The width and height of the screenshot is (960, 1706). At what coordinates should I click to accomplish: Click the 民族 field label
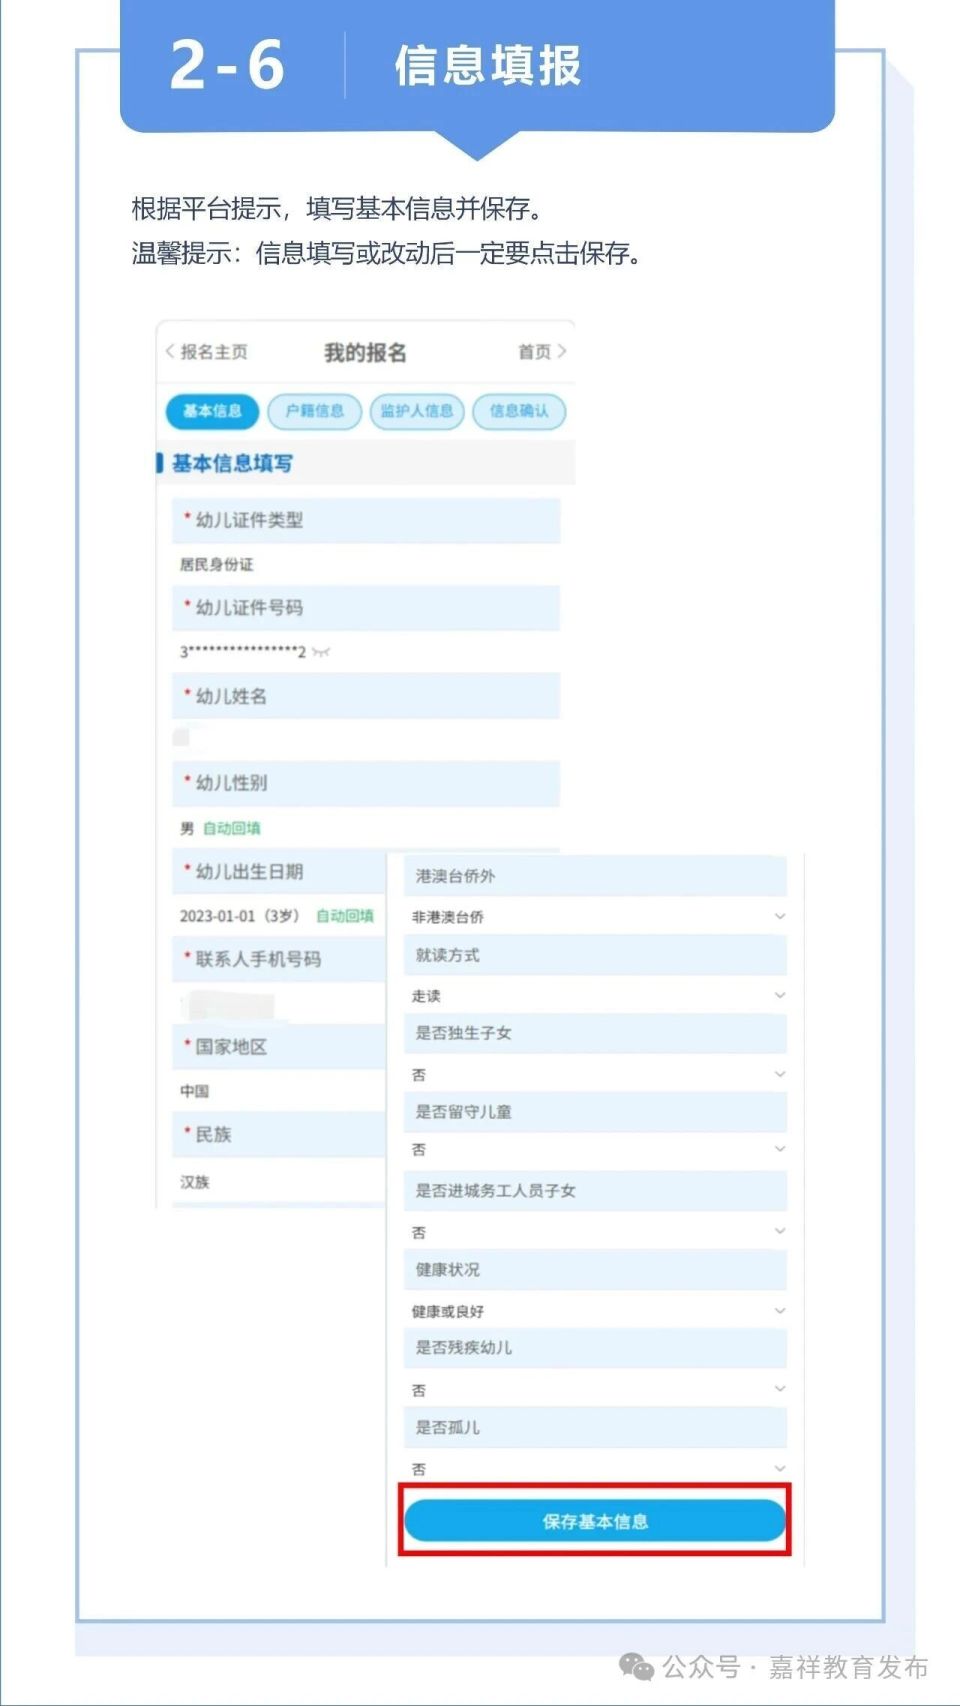(213, 1135)
